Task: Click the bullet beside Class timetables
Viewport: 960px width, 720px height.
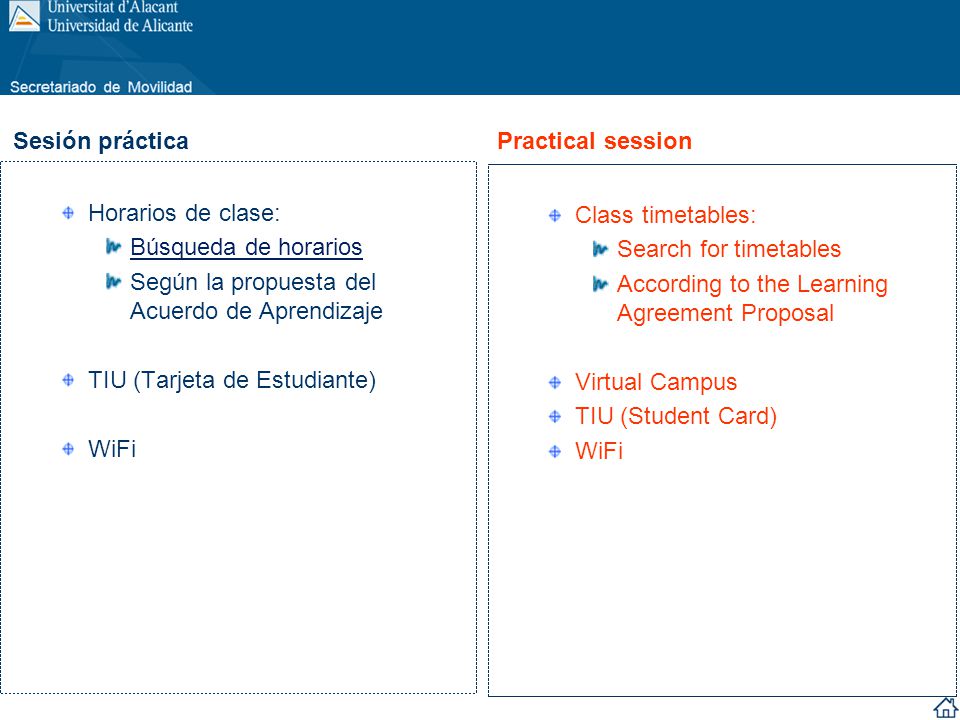Action: (x=555, y=216)
